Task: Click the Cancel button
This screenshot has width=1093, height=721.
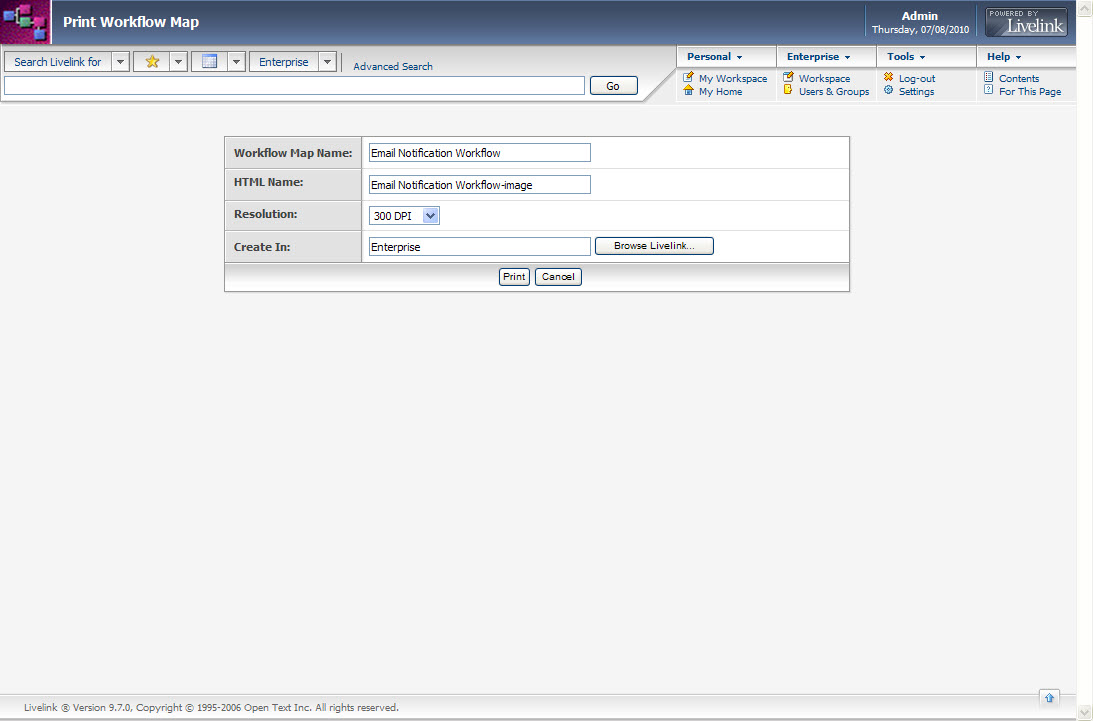Action: 558,277
